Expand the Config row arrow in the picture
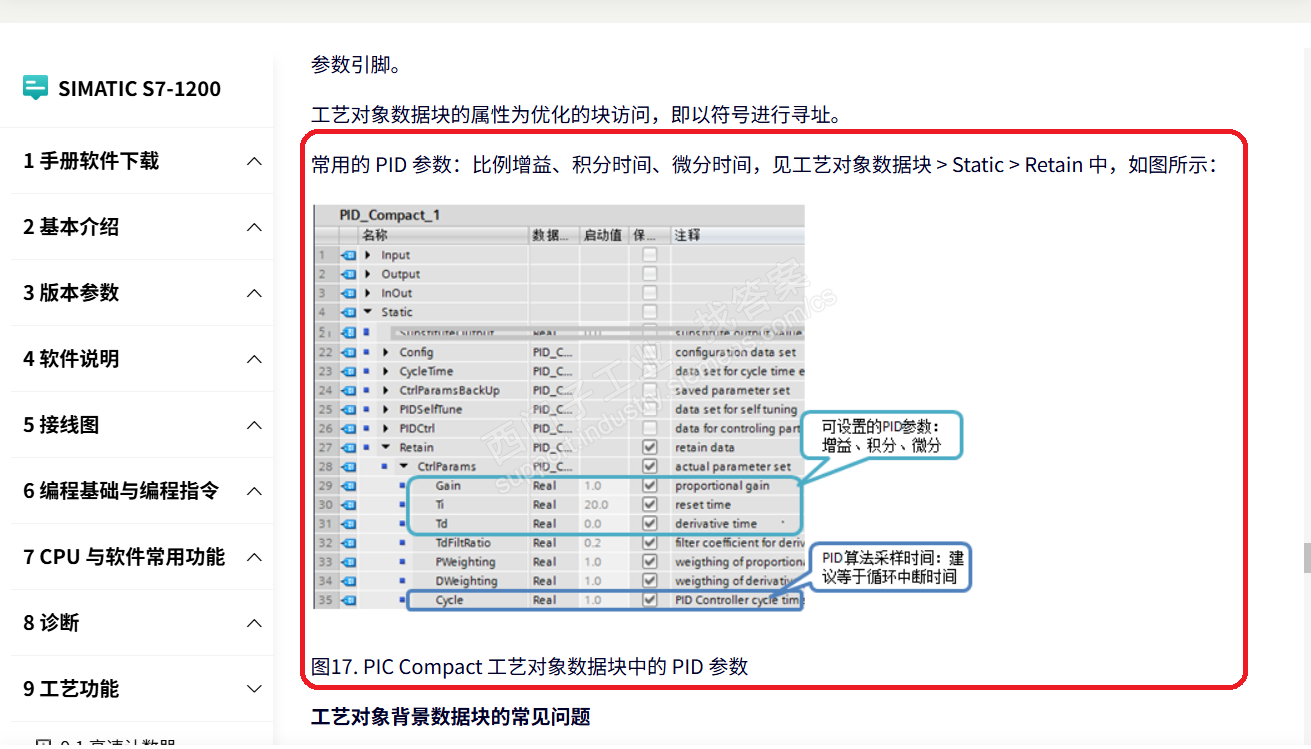Viewport: 1311px width, 749px height. click(x=386, y=352)
